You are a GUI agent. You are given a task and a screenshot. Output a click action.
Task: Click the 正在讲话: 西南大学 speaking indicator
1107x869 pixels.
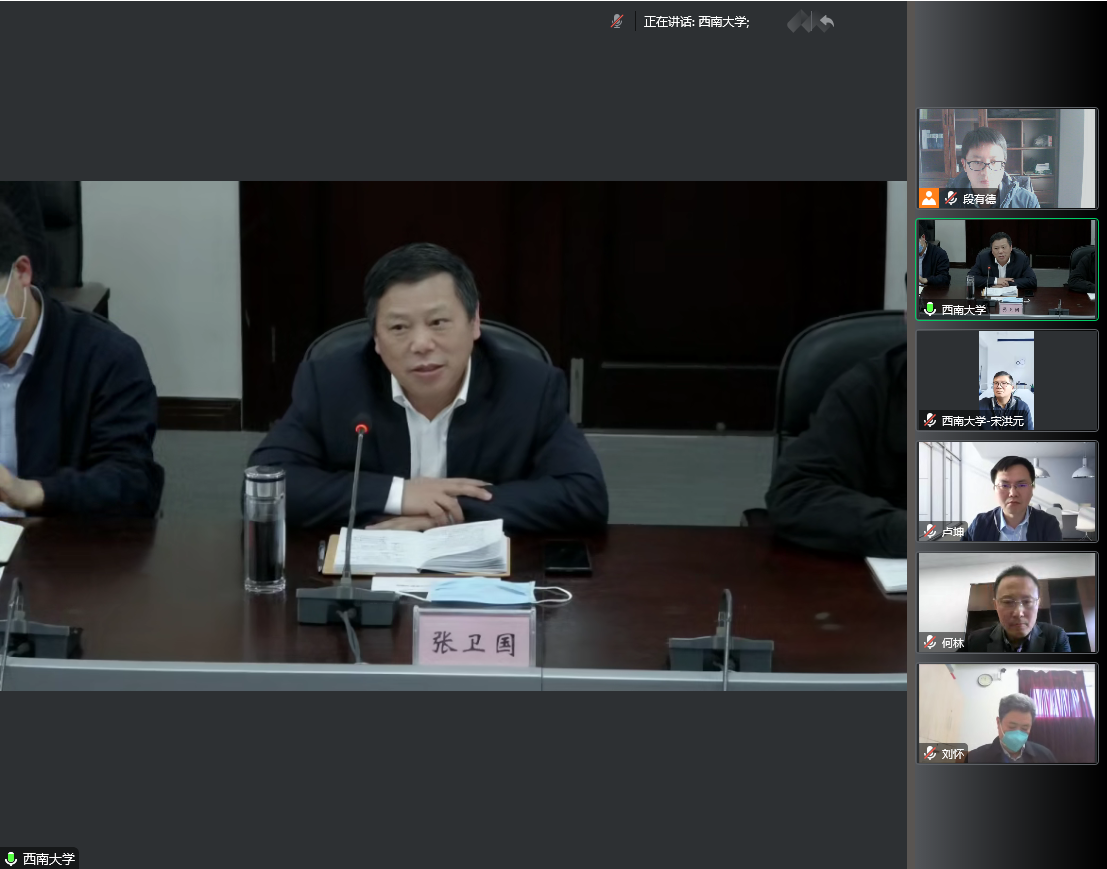coord(696,22)
